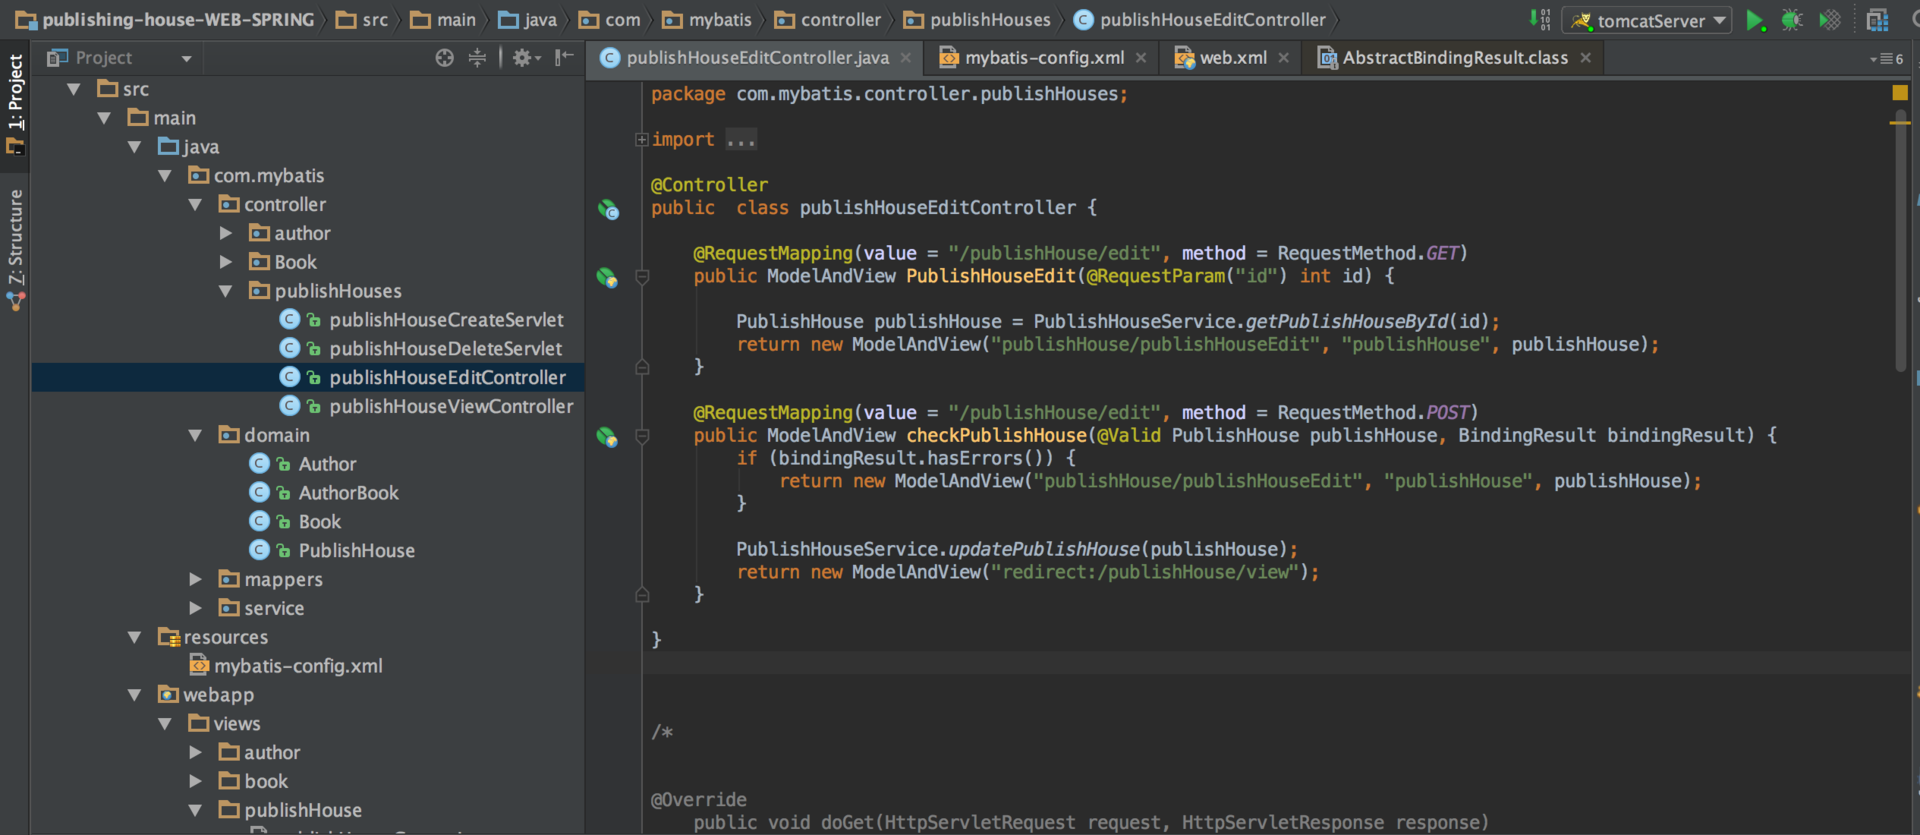Viewport: 1920px width, 835px height.
Task: Expand the service package
Action: (x=195, y=608)
